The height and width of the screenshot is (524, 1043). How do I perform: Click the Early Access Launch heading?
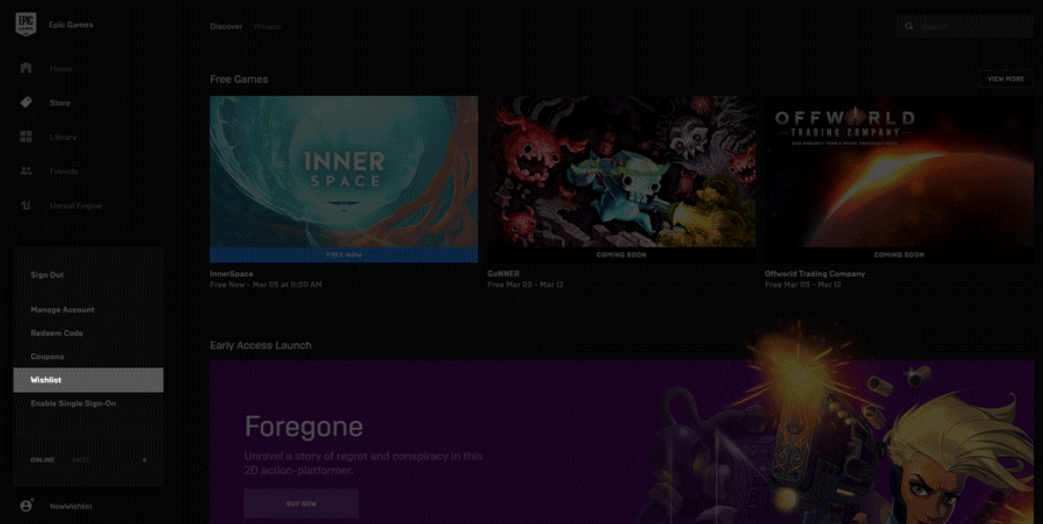[261, 346]
